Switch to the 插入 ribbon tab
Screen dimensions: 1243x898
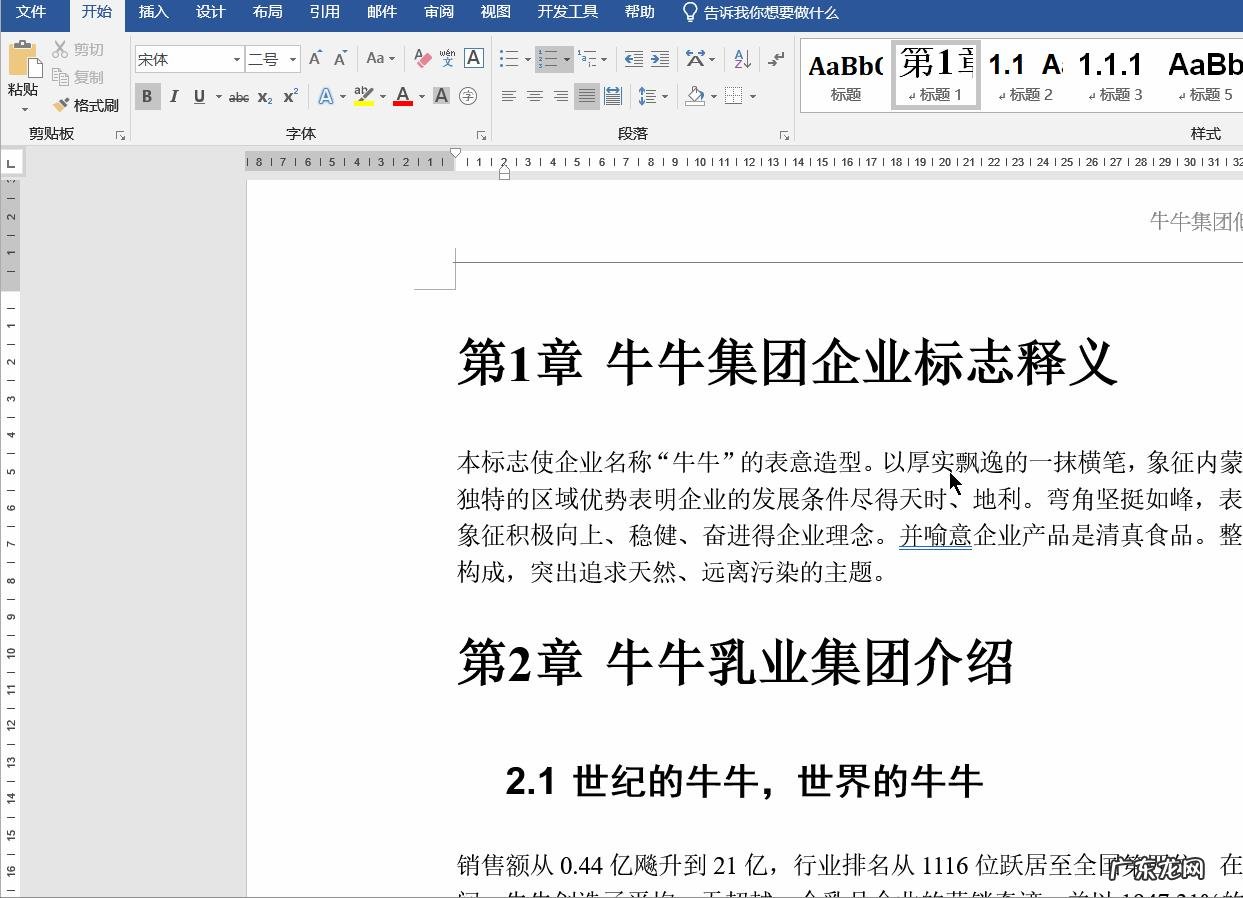click(153, 12)
